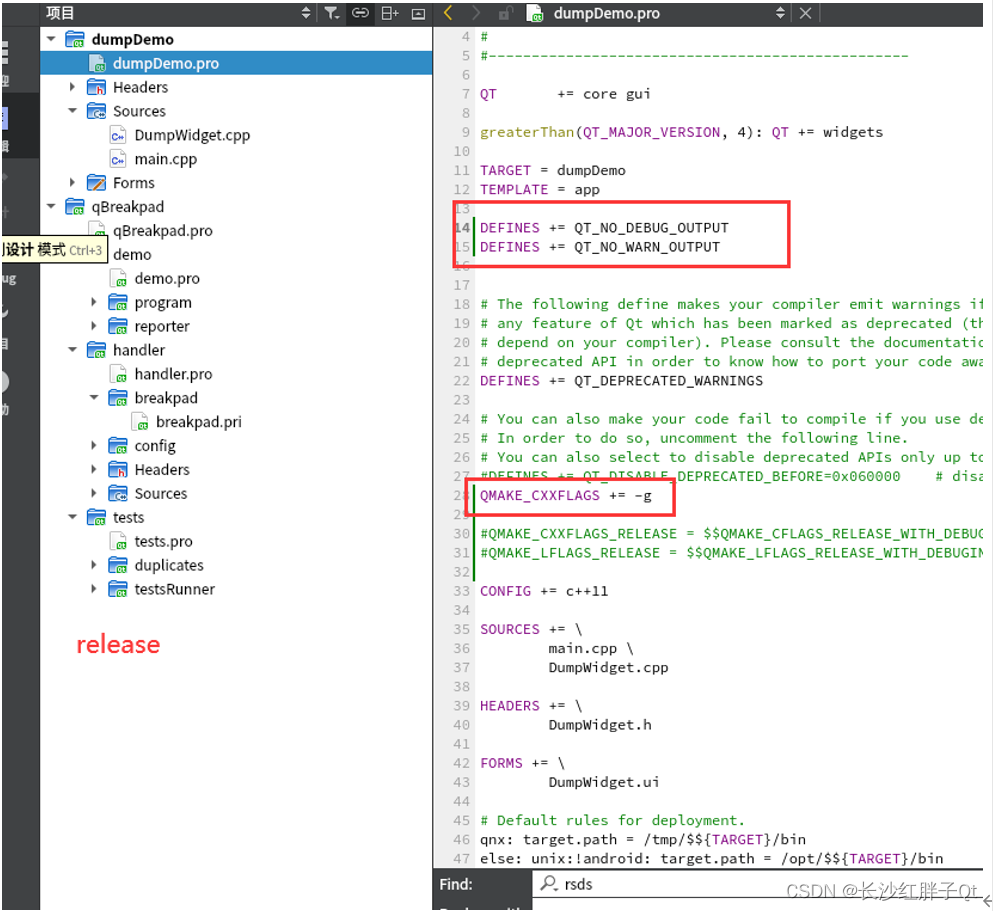Split the project panel view
Screen dimensions: 993x911
click(x=389, y=13)
